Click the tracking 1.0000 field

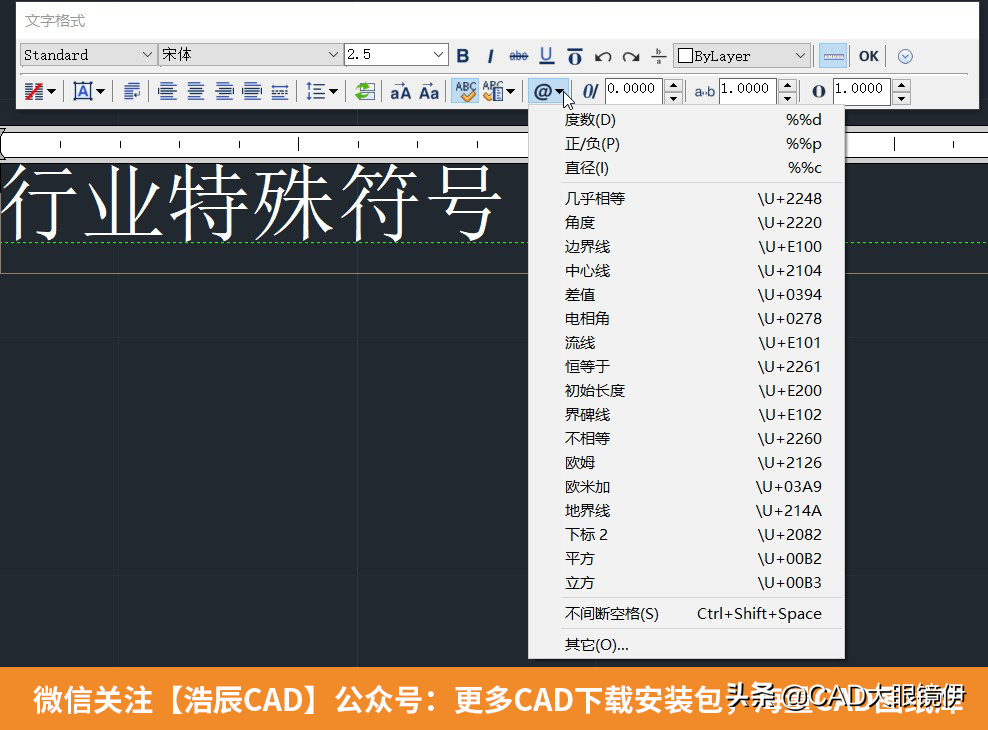coord(748,89)
